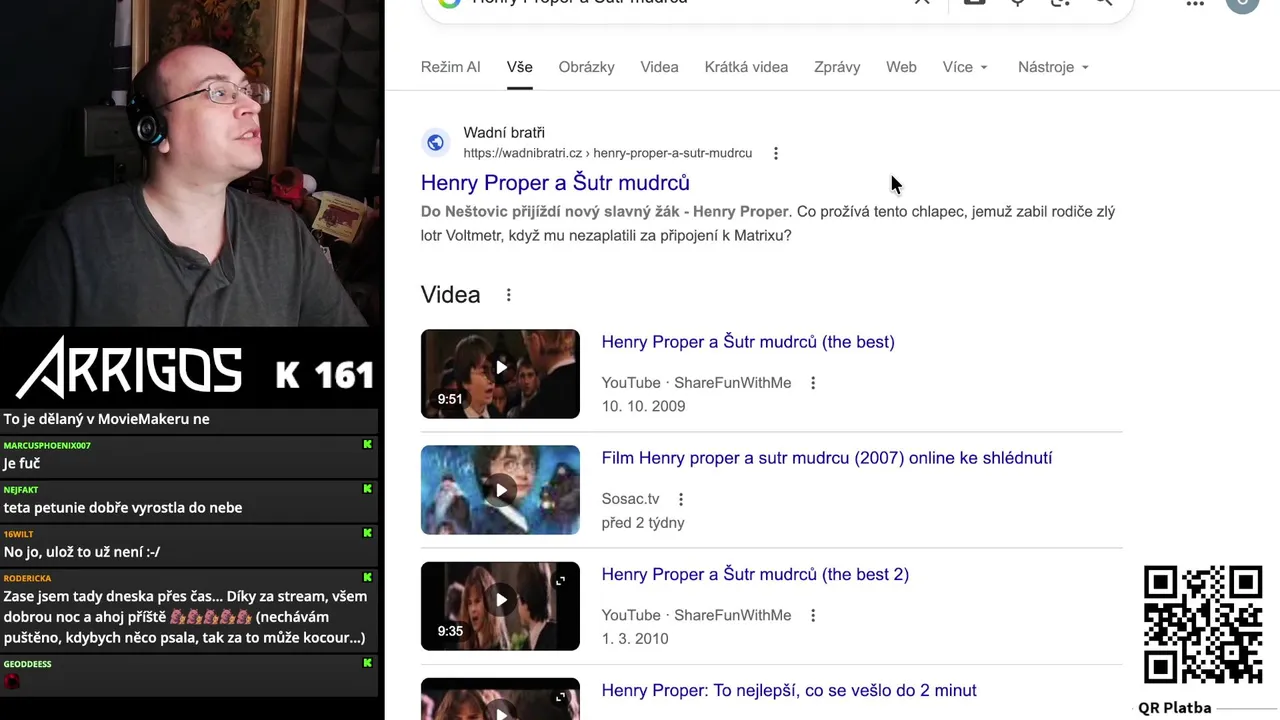Click Kick badge beside GEODDEESS
Screen dimensions: 1280x720
click(x=367, y=663)
